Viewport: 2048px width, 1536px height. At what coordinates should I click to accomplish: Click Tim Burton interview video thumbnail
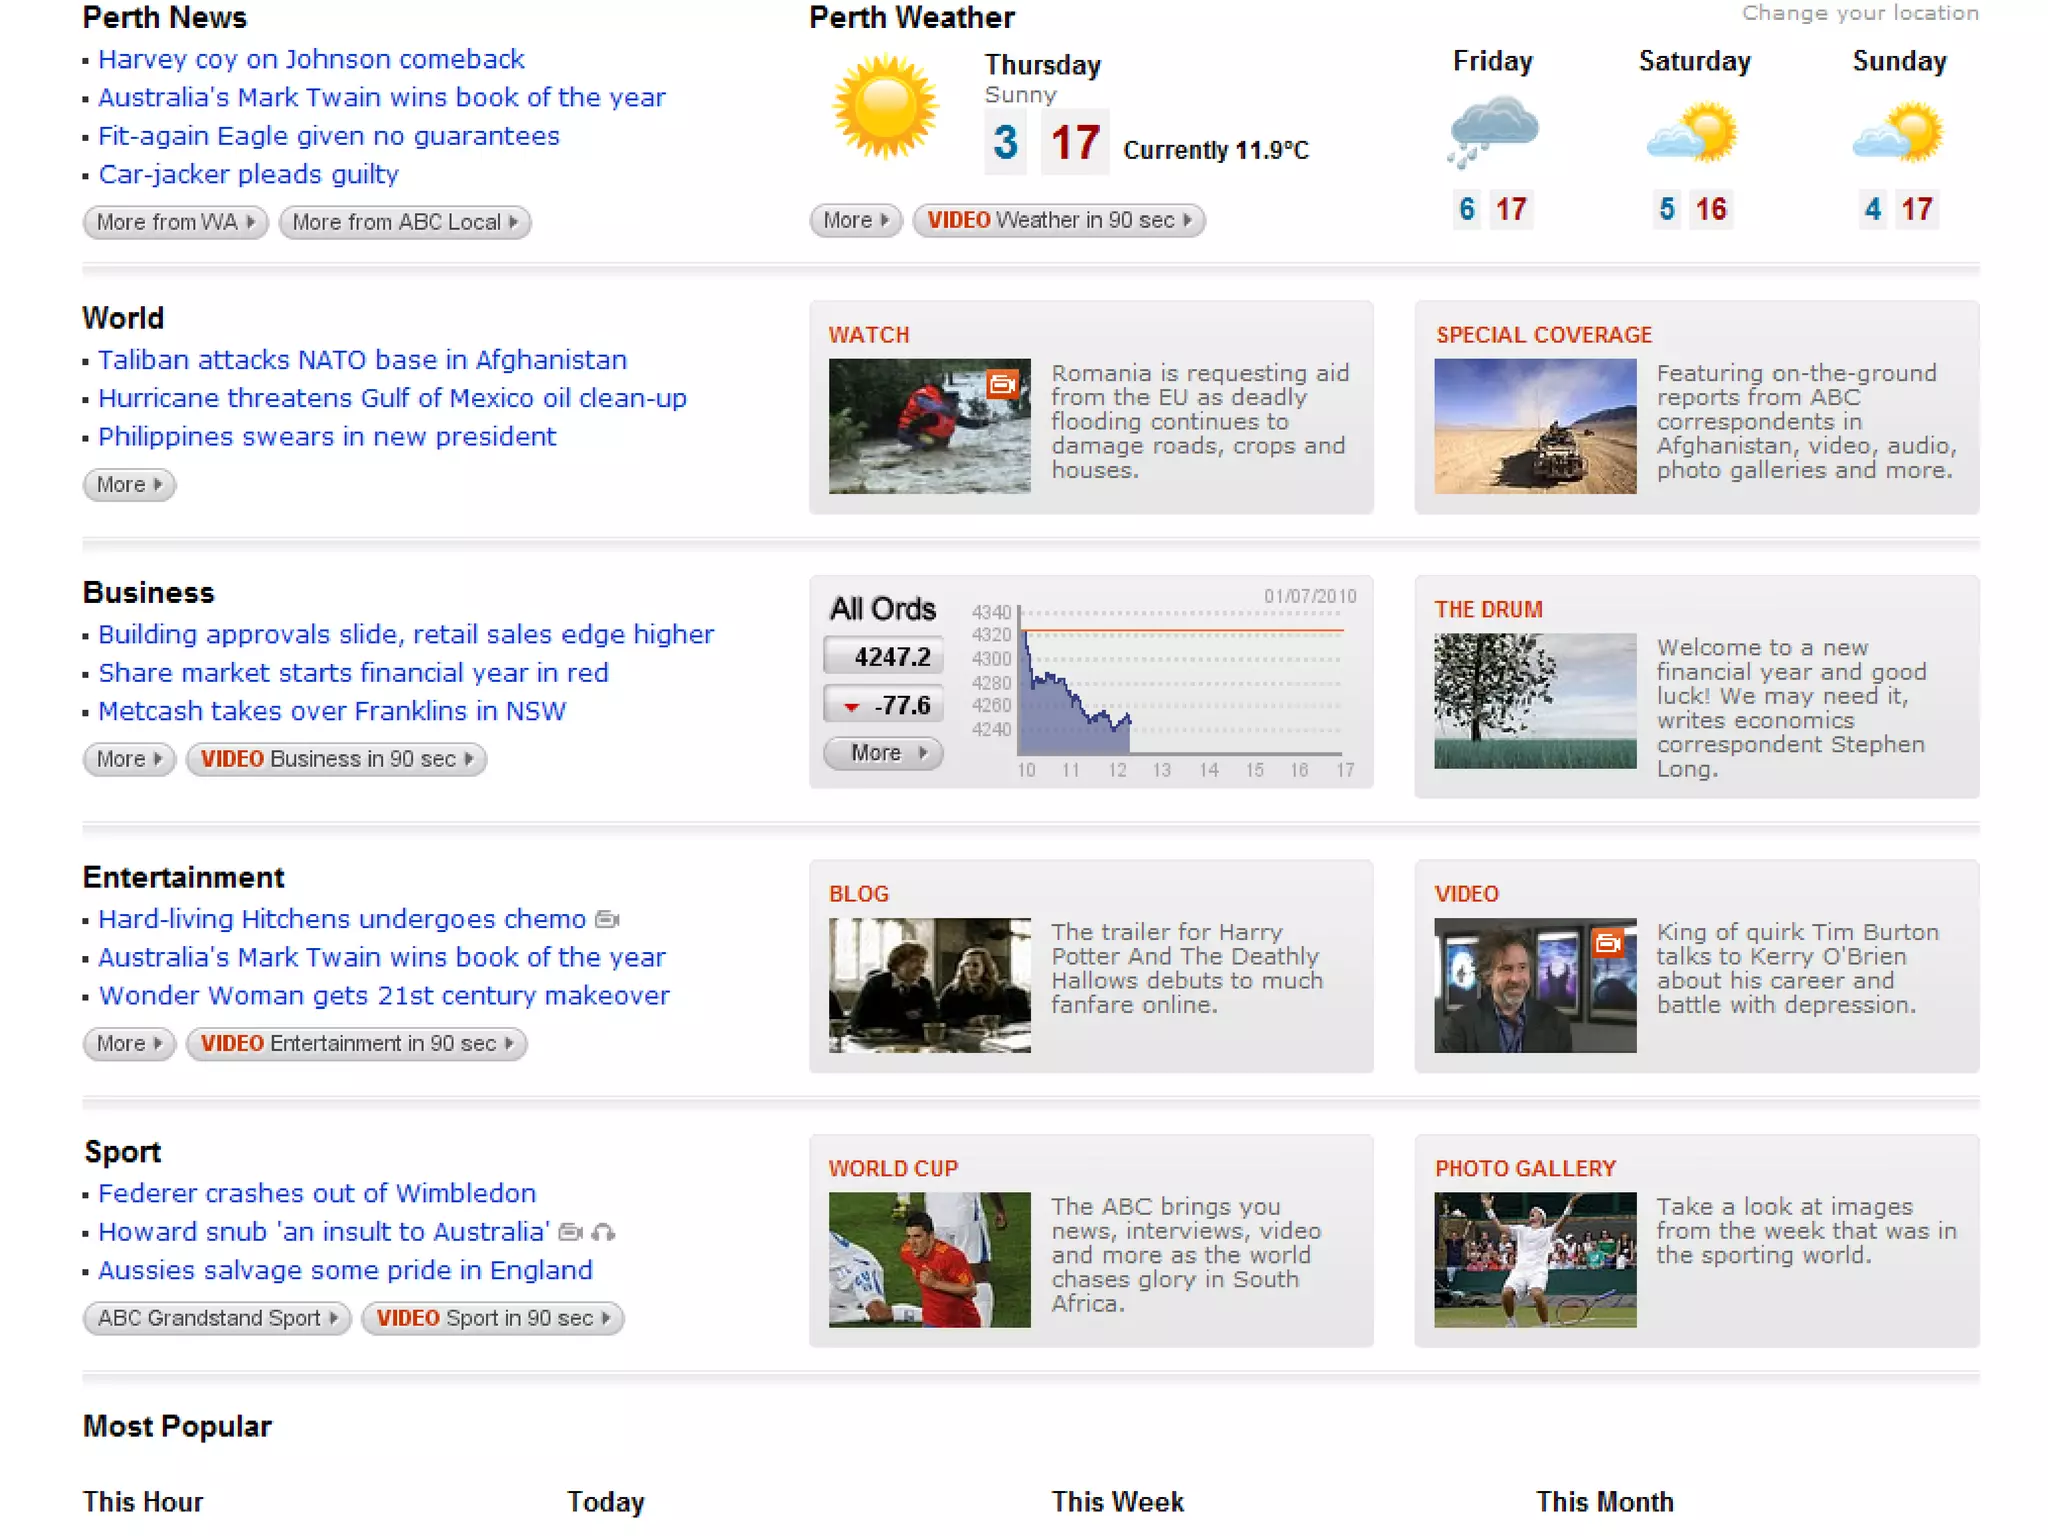click(1534, 985)
